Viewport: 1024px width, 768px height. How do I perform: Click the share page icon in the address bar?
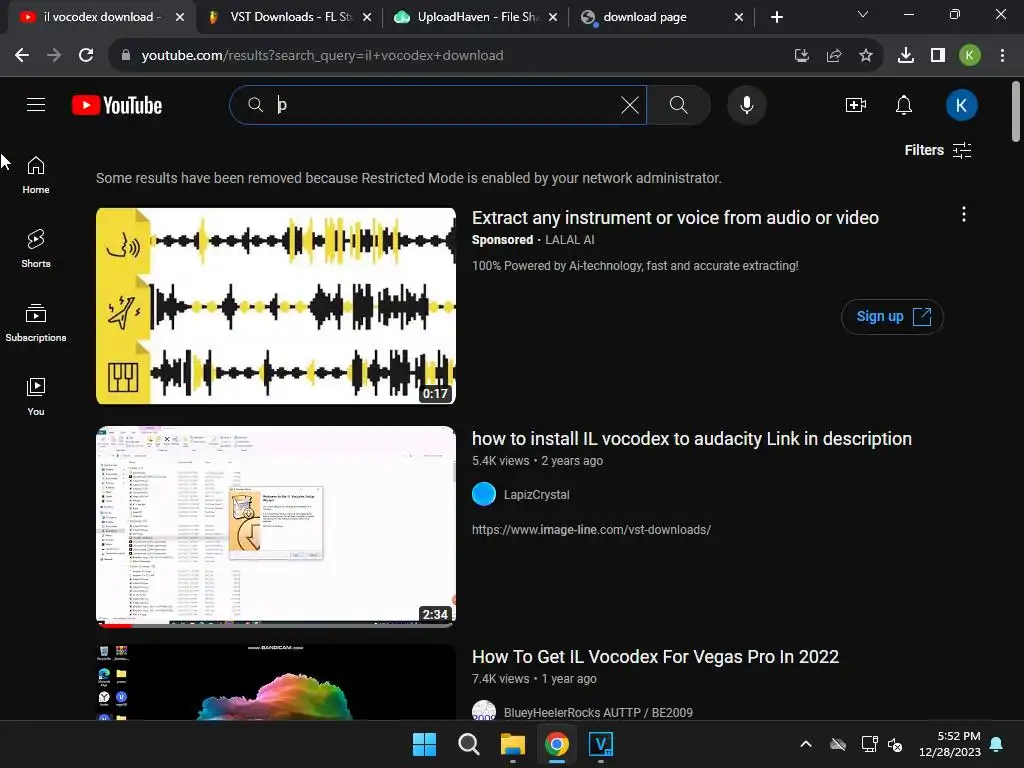click(834, 56)
